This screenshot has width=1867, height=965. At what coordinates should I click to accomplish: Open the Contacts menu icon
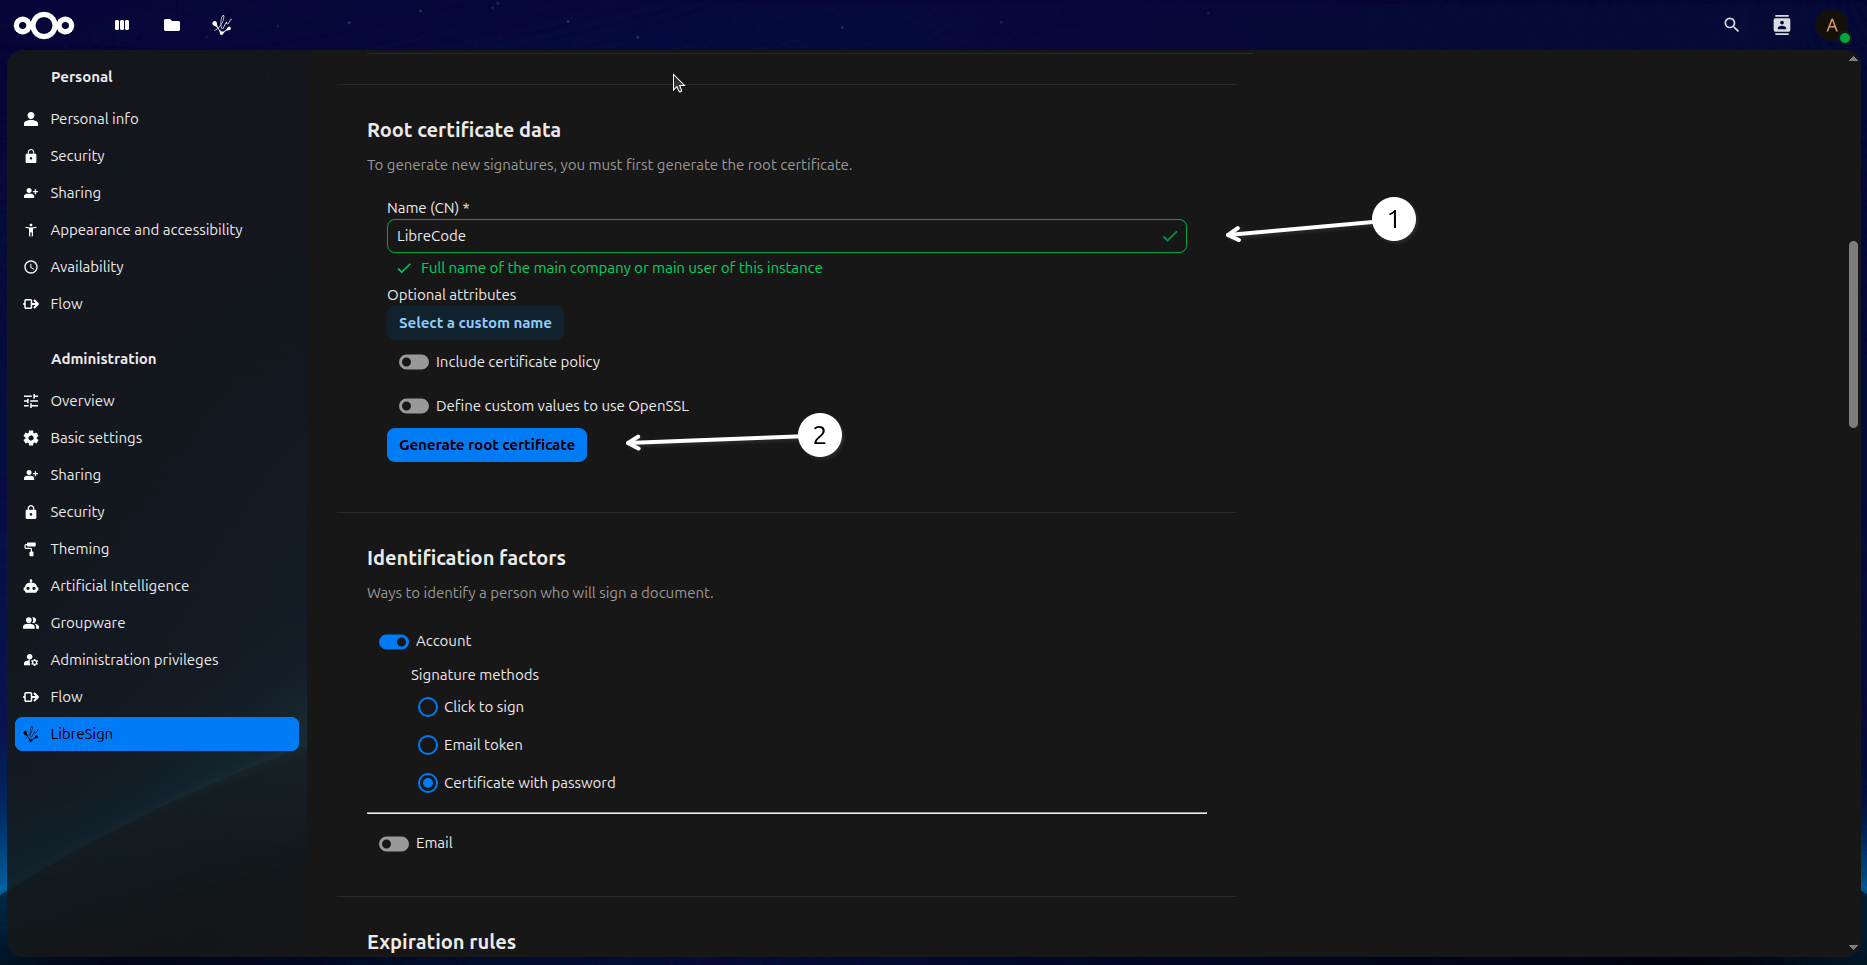tap(1782, 25)
